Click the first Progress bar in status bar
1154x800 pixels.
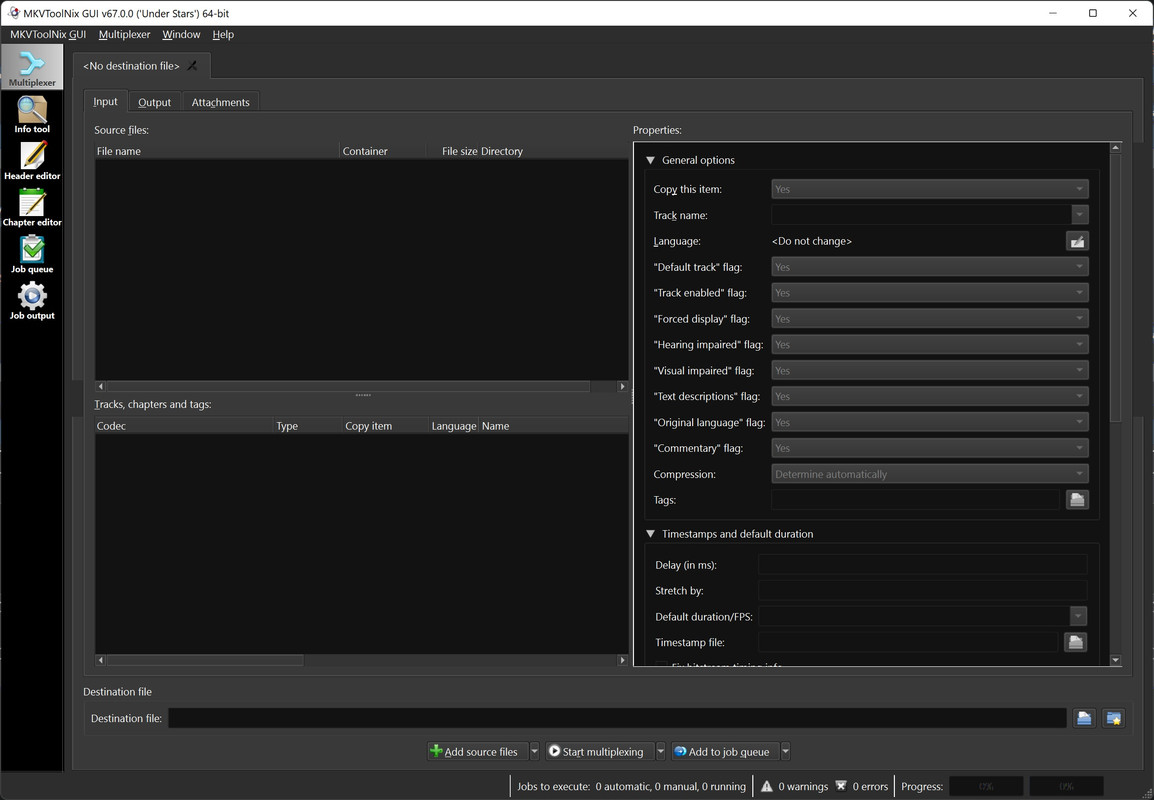click(986, 786)
